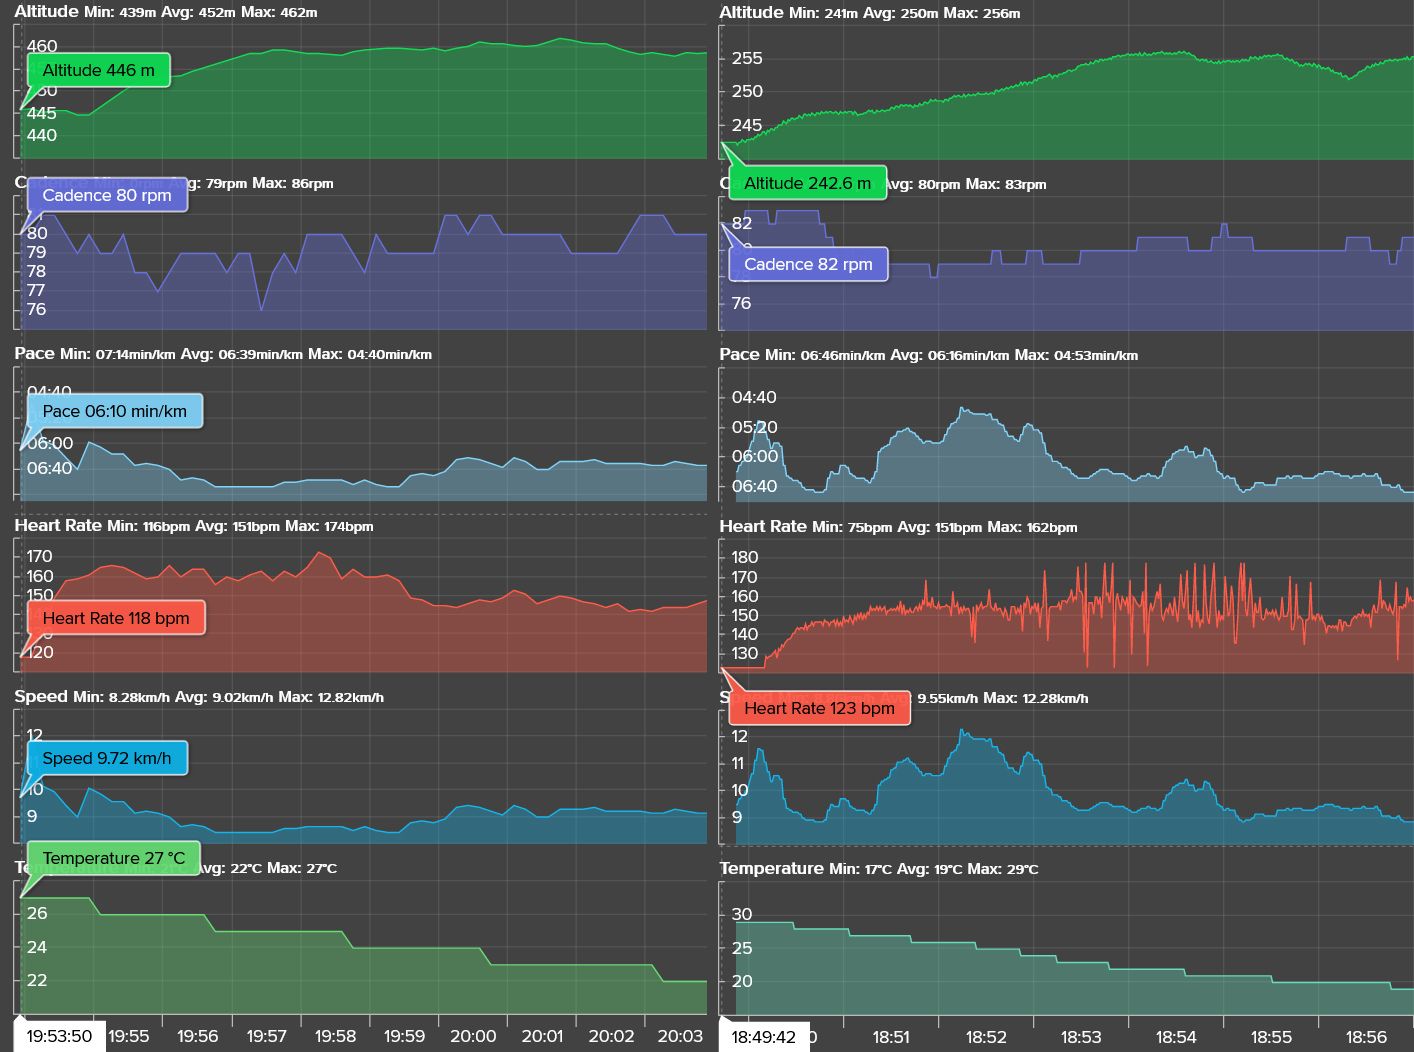
Task: Click the 'Max: 86rpm' cadence stat
Action: point(293,183)
